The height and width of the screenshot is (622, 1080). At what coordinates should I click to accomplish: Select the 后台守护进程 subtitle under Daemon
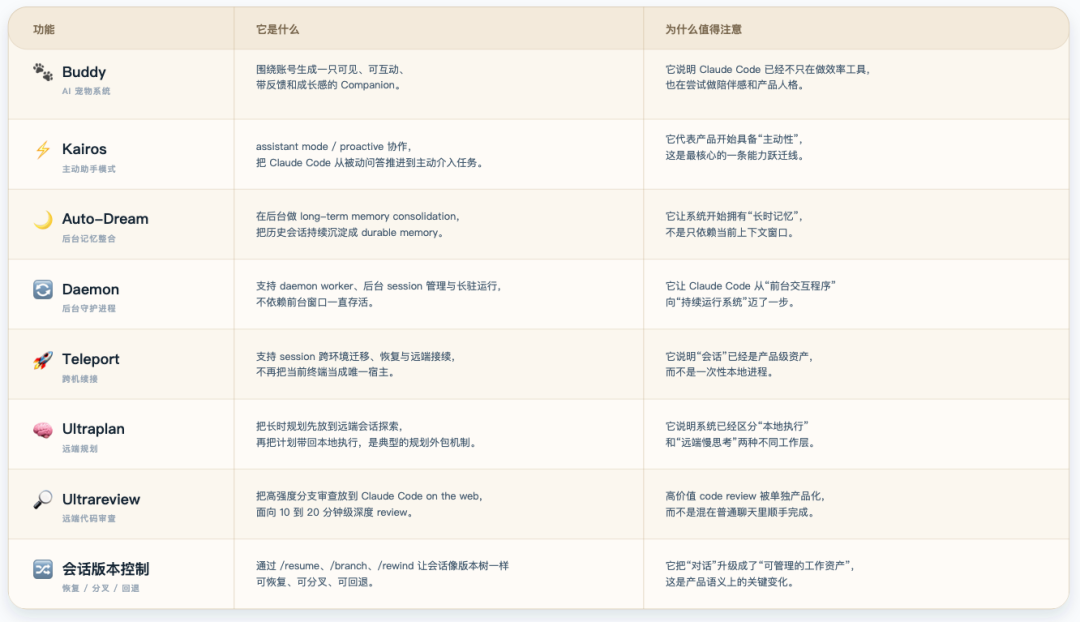89,308
